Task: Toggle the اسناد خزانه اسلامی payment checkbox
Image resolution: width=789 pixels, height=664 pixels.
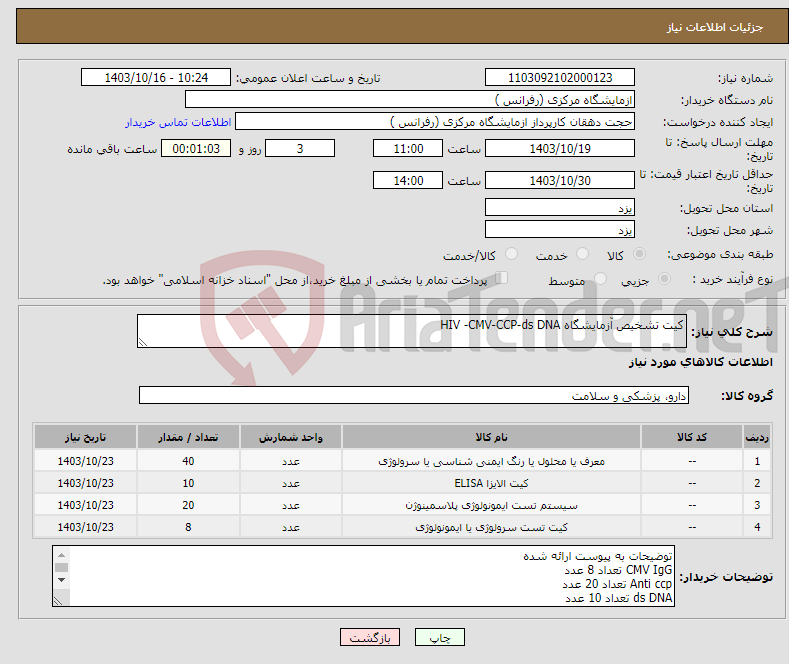Action: click(501, 278)
